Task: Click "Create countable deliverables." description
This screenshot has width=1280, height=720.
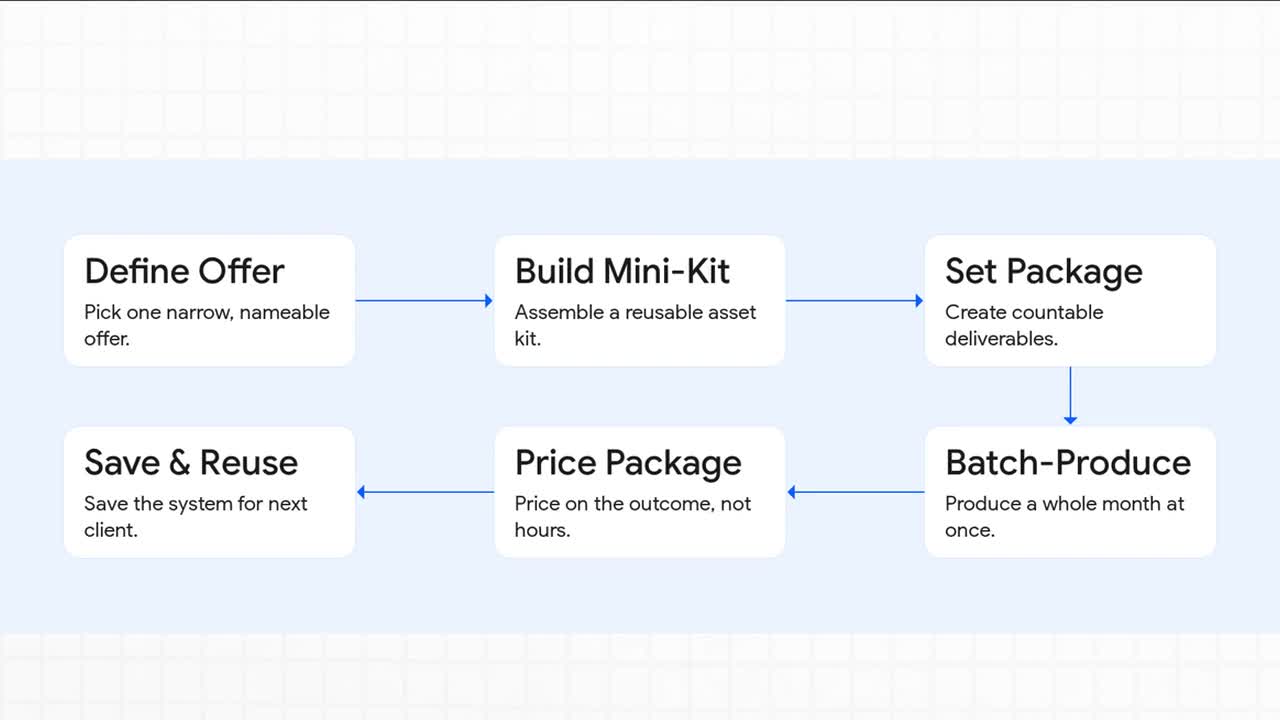Action: 1024,325
